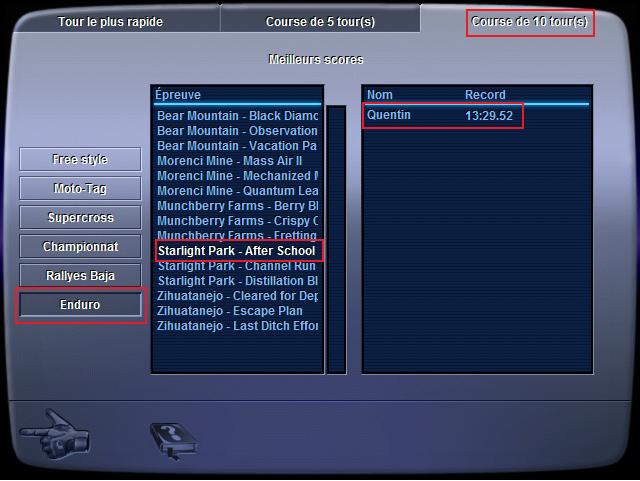The height and width of the screenshot is (481, 640).
Task: Click the pointing glove back icon
Action: coord(54,434)
